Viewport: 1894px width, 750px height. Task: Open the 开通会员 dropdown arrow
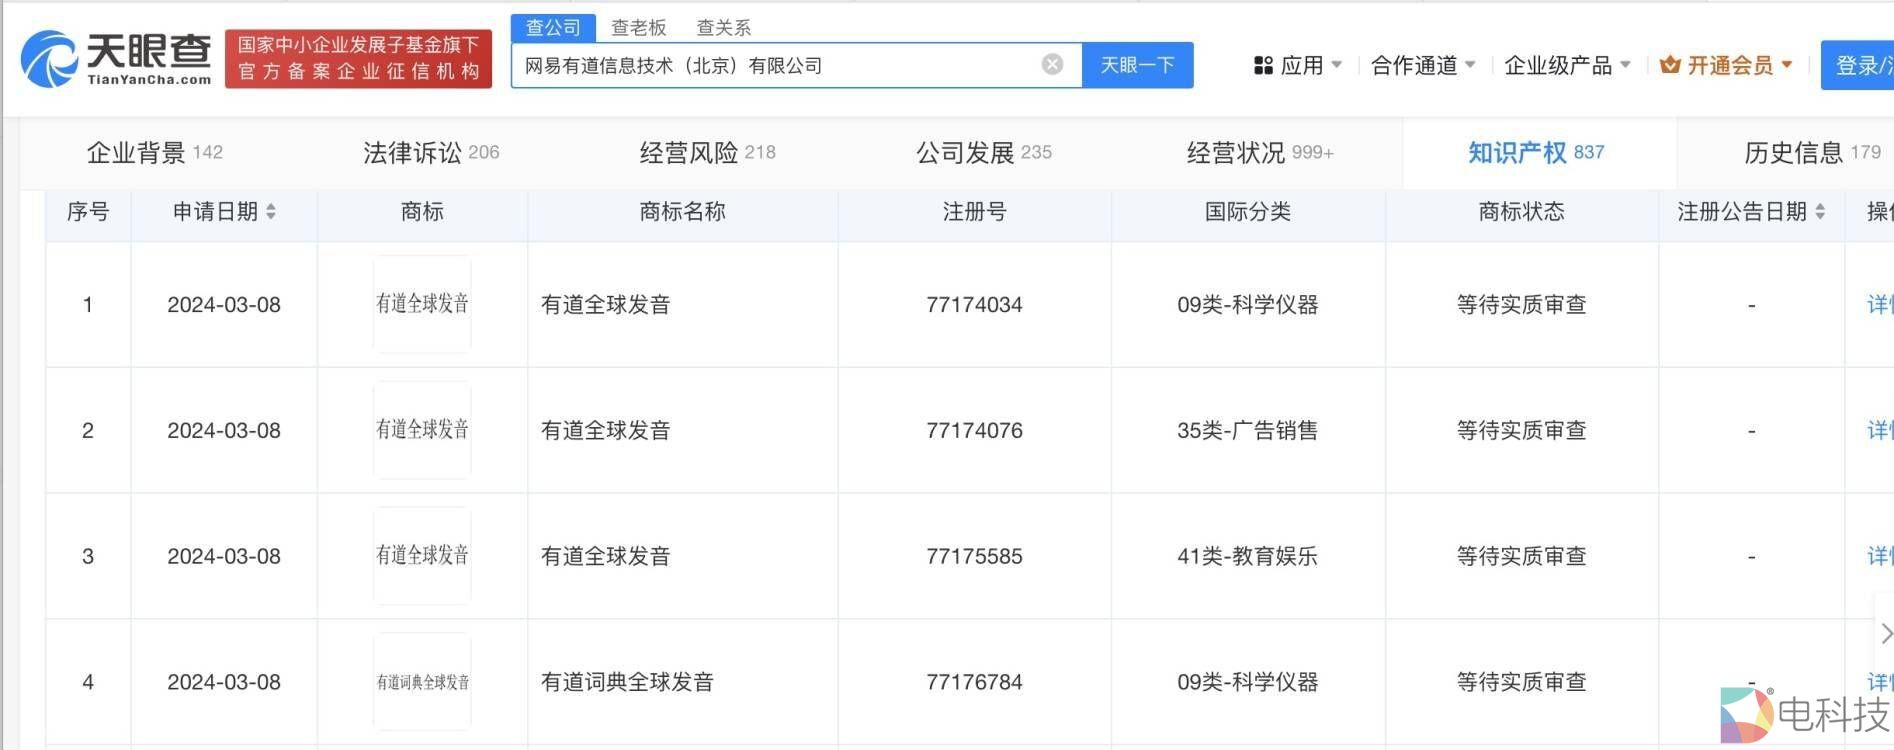1787,65
